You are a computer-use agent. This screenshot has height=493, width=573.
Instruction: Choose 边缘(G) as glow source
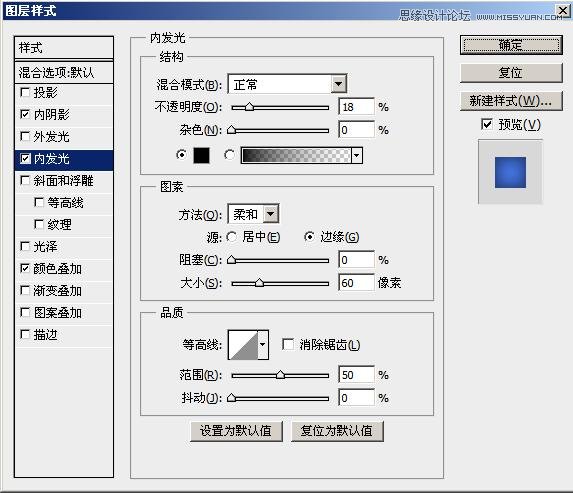pos(309,237)
